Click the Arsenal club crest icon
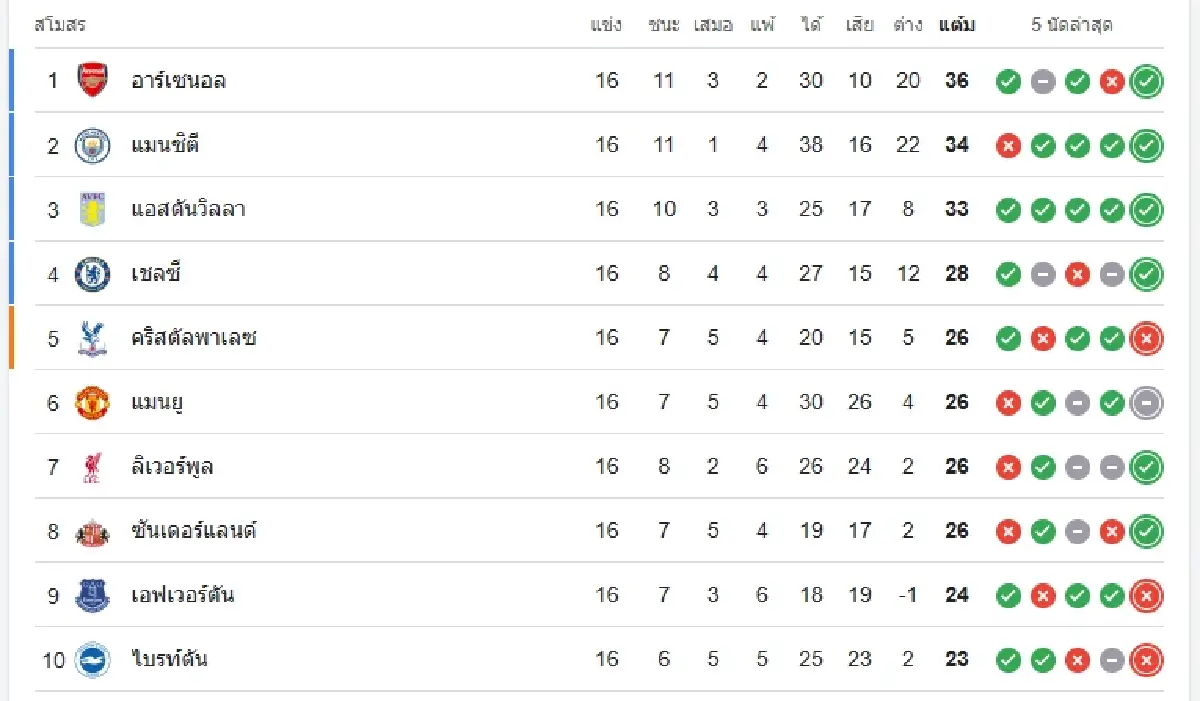Viewport: 1200px width, 701px height. 92,80
